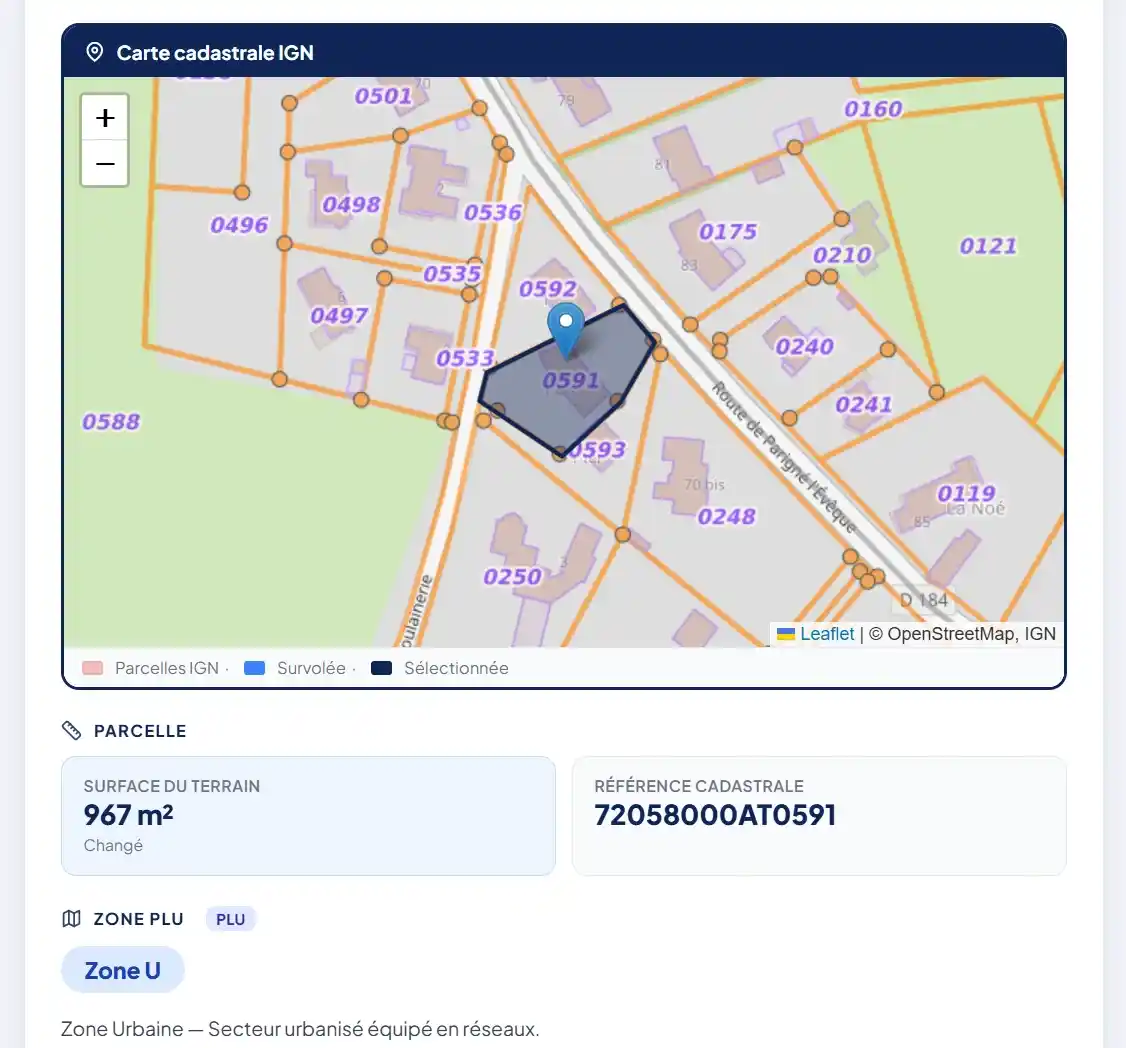Click the D 184 road label
The width and height of the screenshot is (1126, 1048).
[923, 600]
